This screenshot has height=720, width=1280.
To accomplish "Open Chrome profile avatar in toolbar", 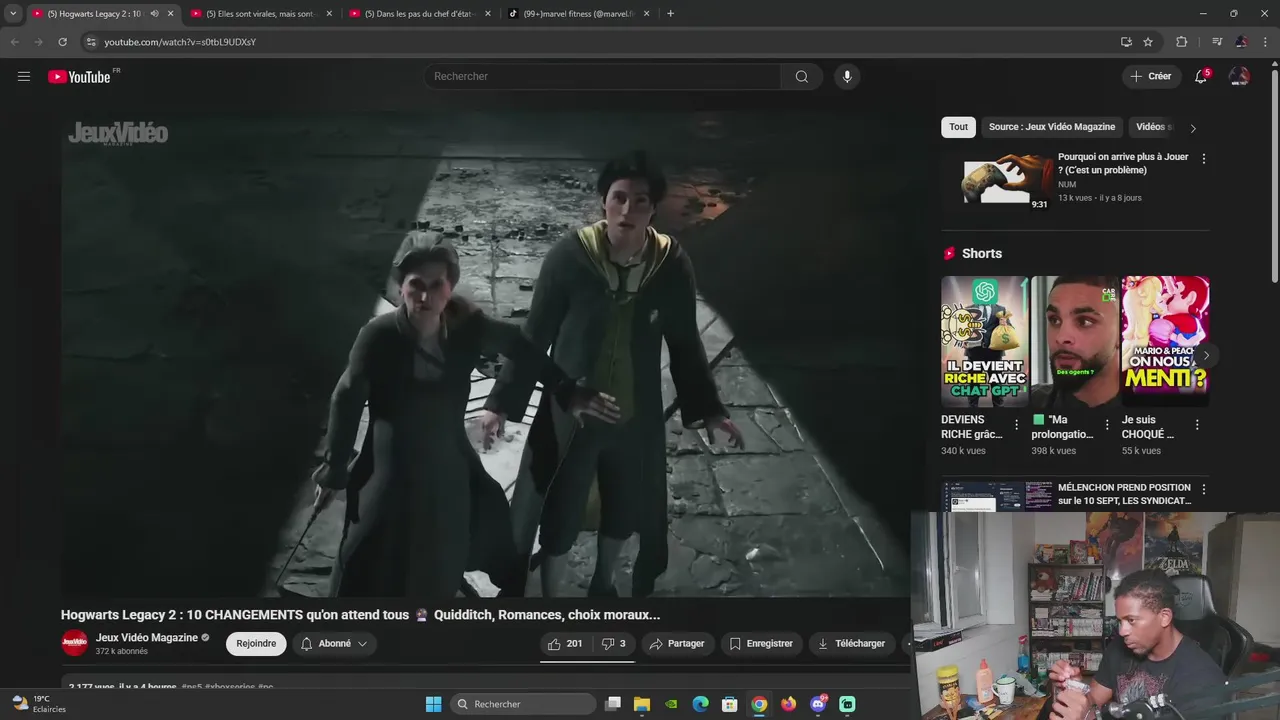I will [x=1241, y=42].
